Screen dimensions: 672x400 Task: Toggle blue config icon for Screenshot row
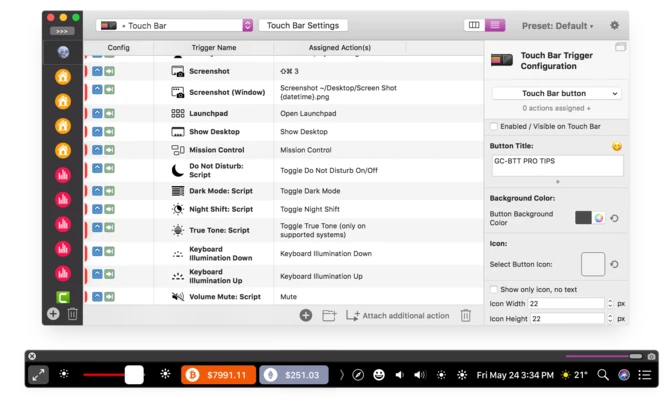pyautogui.click(x=97, y=71)
